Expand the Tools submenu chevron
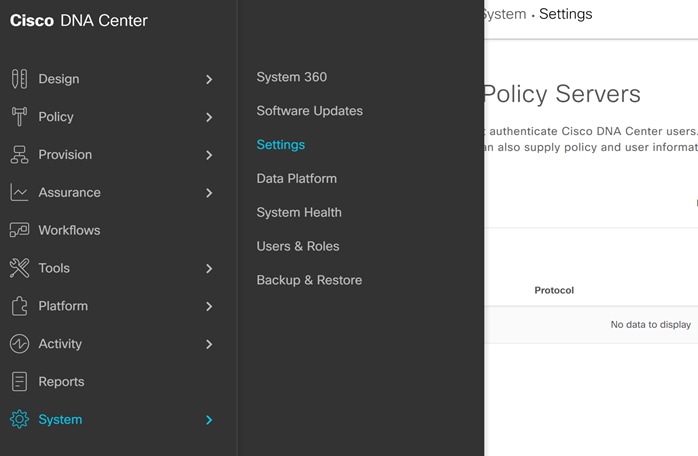The image size is (698, 456). pos(209,269)
